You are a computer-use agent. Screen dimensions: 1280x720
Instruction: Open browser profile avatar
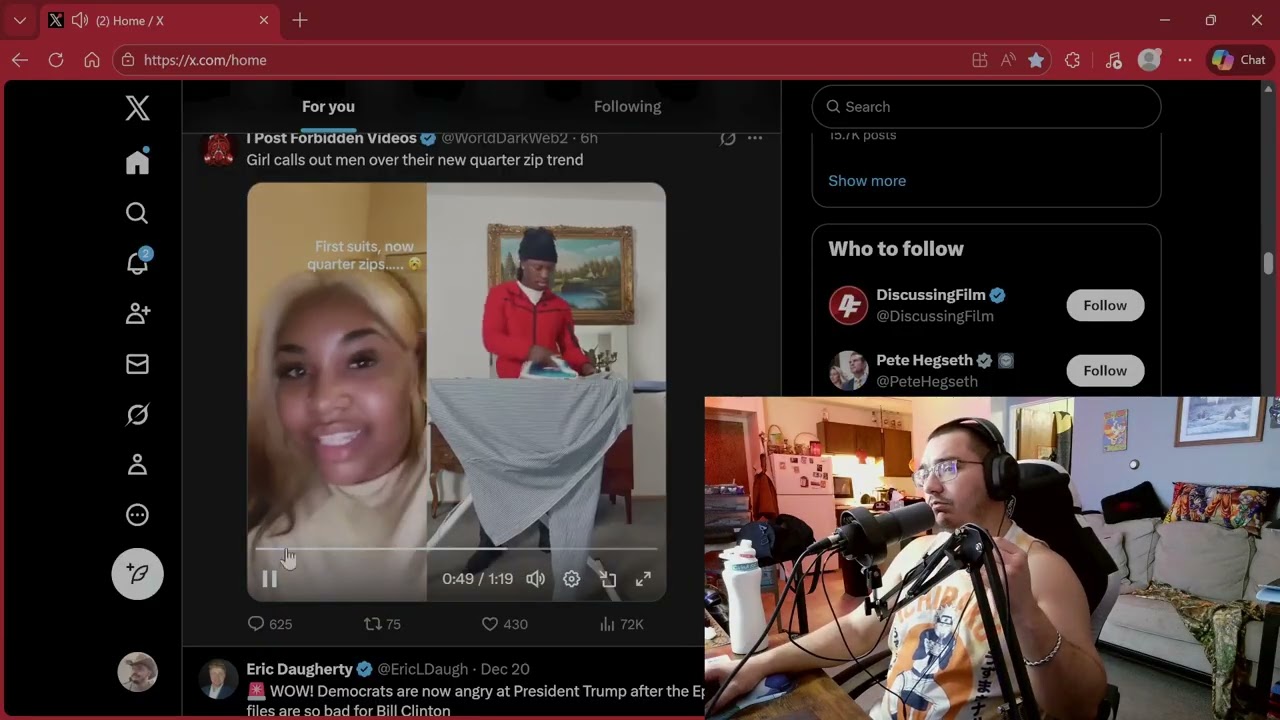click(x=1150, y=60)
